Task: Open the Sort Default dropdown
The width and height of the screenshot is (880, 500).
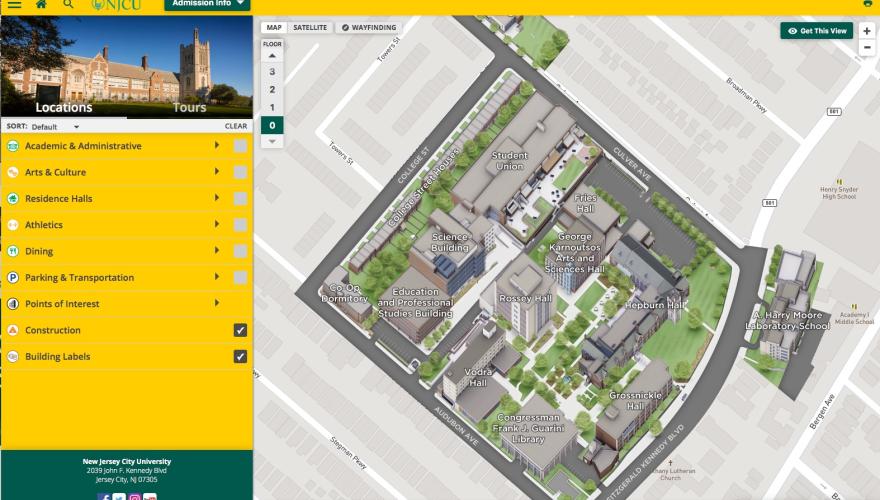Action: [55, 127]
